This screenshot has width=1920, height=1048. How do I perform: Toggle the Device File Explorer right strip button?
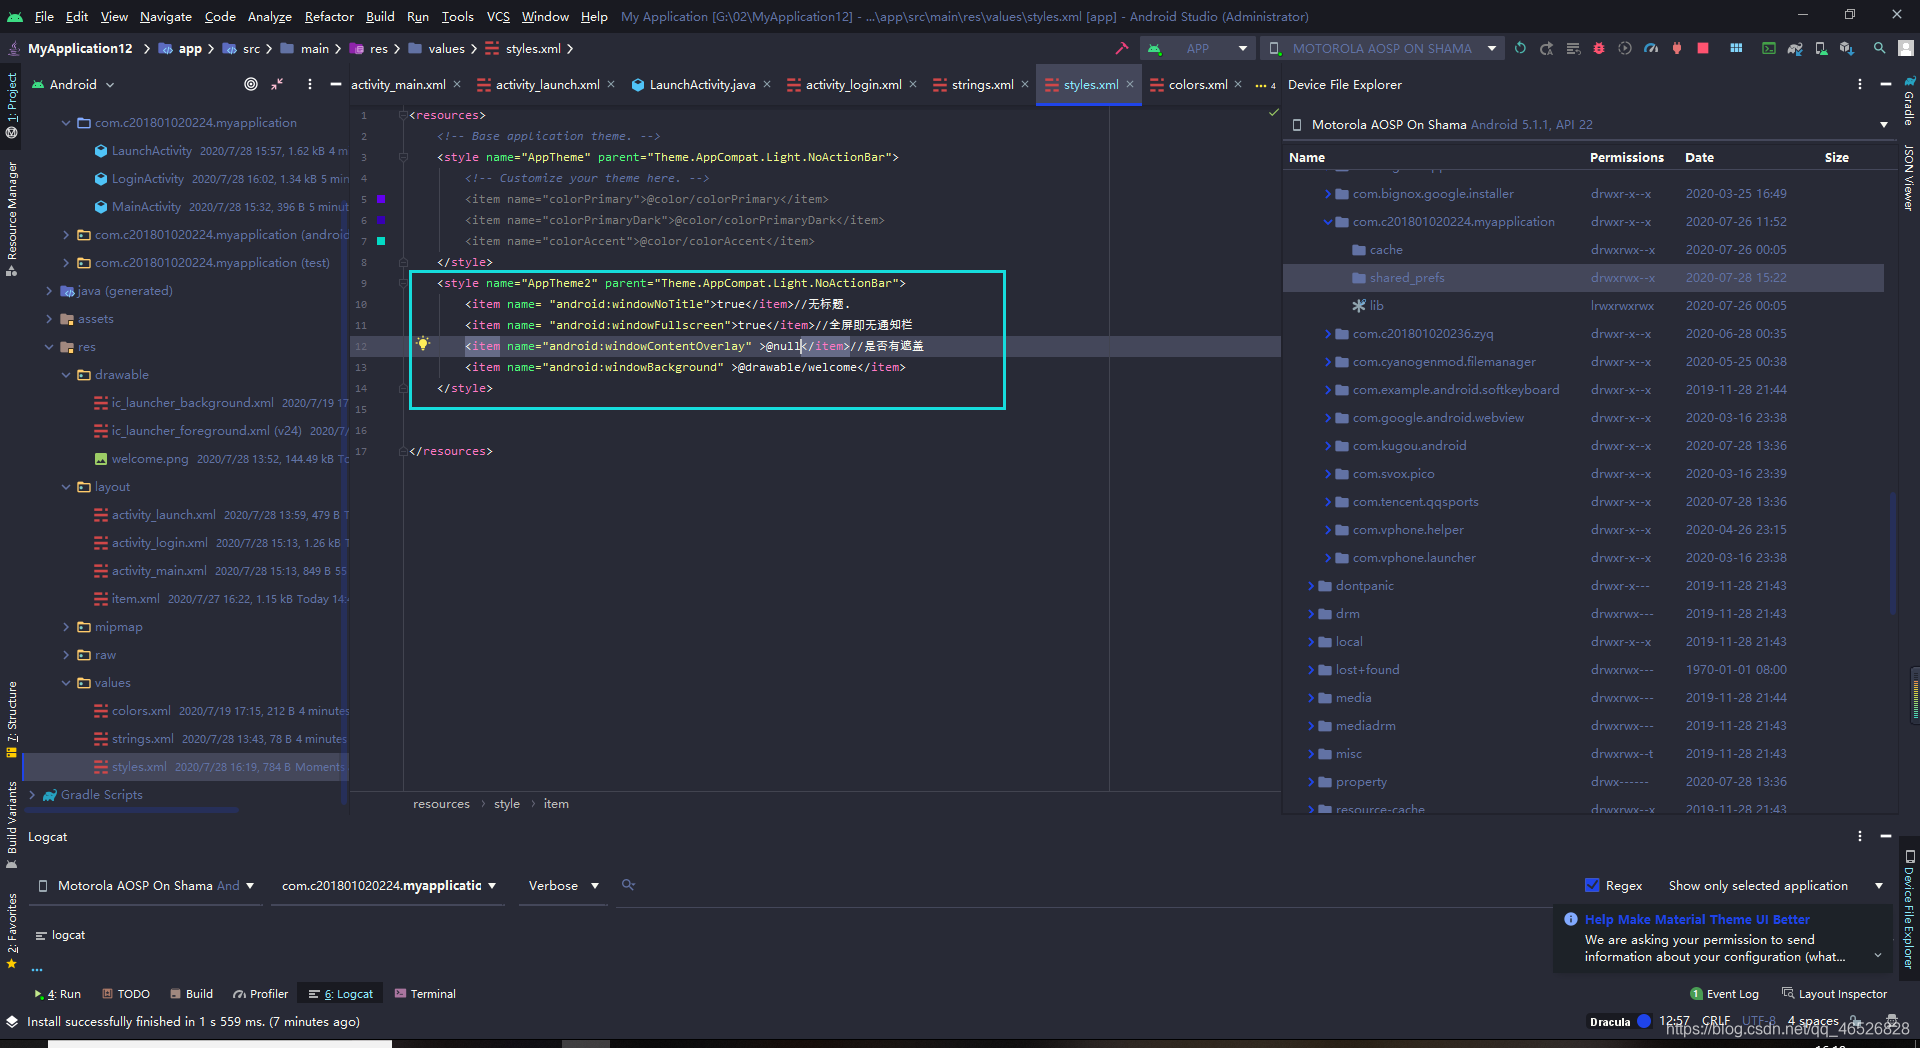coord(1909,908)
